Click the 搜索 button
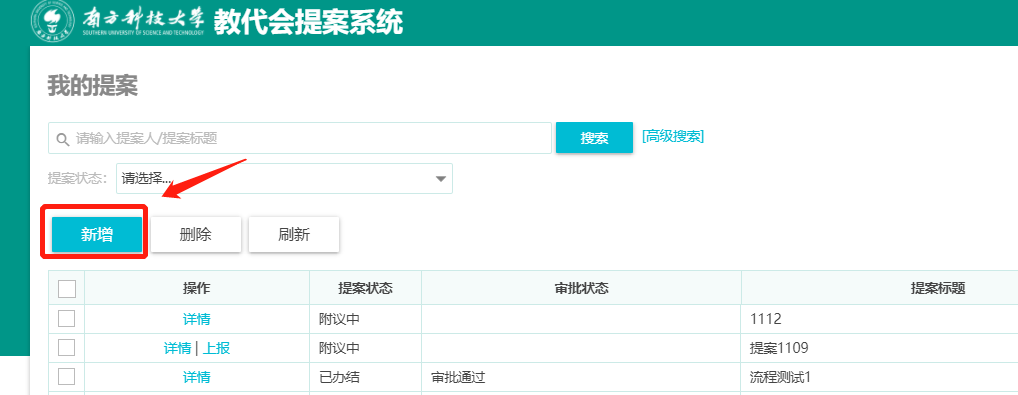This screenshot has width=1018, height=395. [x=594, y=138]
